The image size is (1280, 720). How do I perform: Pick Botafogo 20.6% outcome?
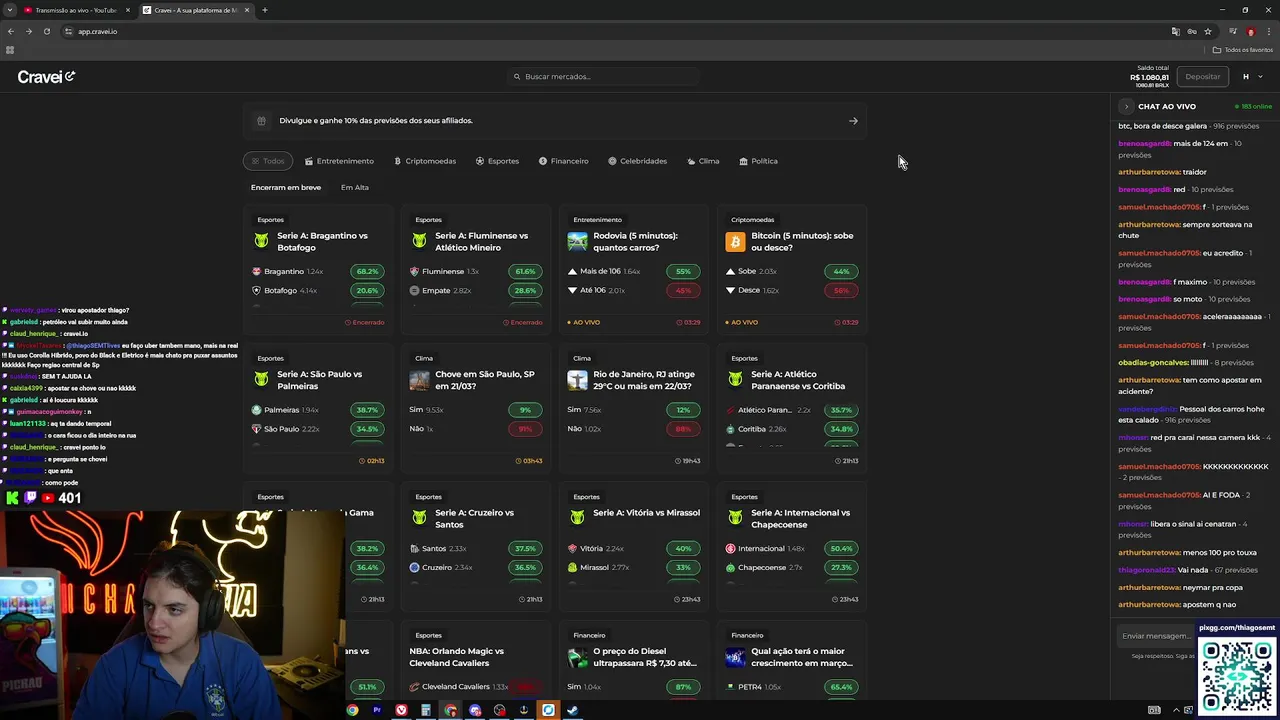click(x=367, y=291)
